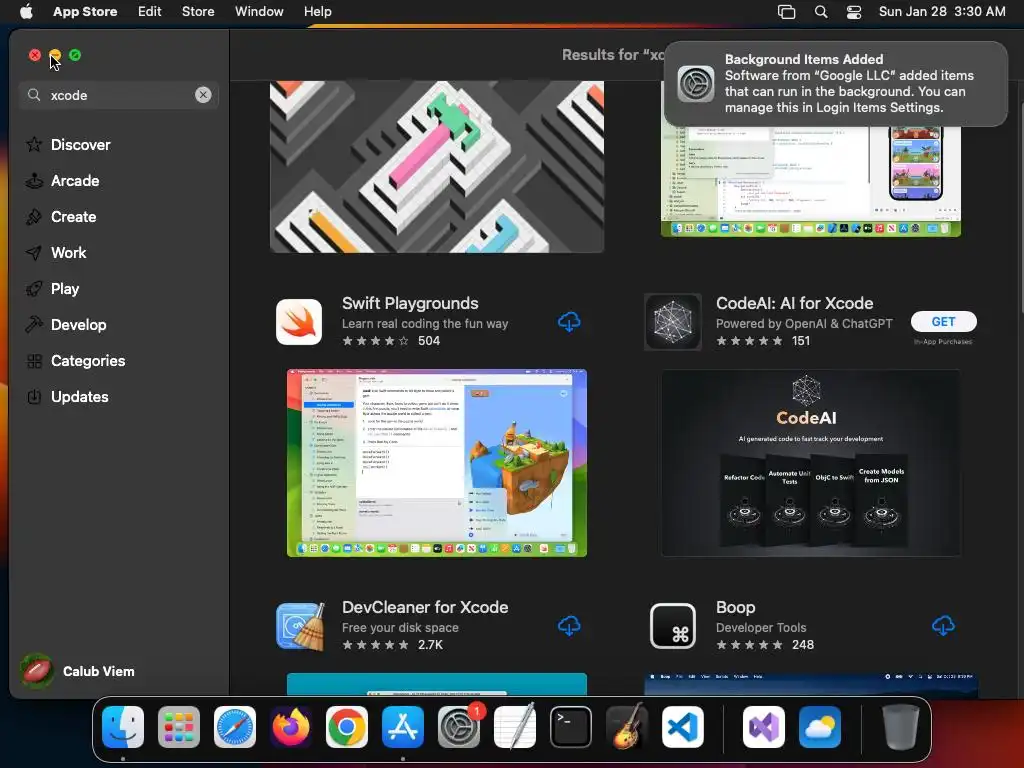Open System Settings from the Dock
The height and width of the screenshot is (768, 1024).
click(458, 727)
